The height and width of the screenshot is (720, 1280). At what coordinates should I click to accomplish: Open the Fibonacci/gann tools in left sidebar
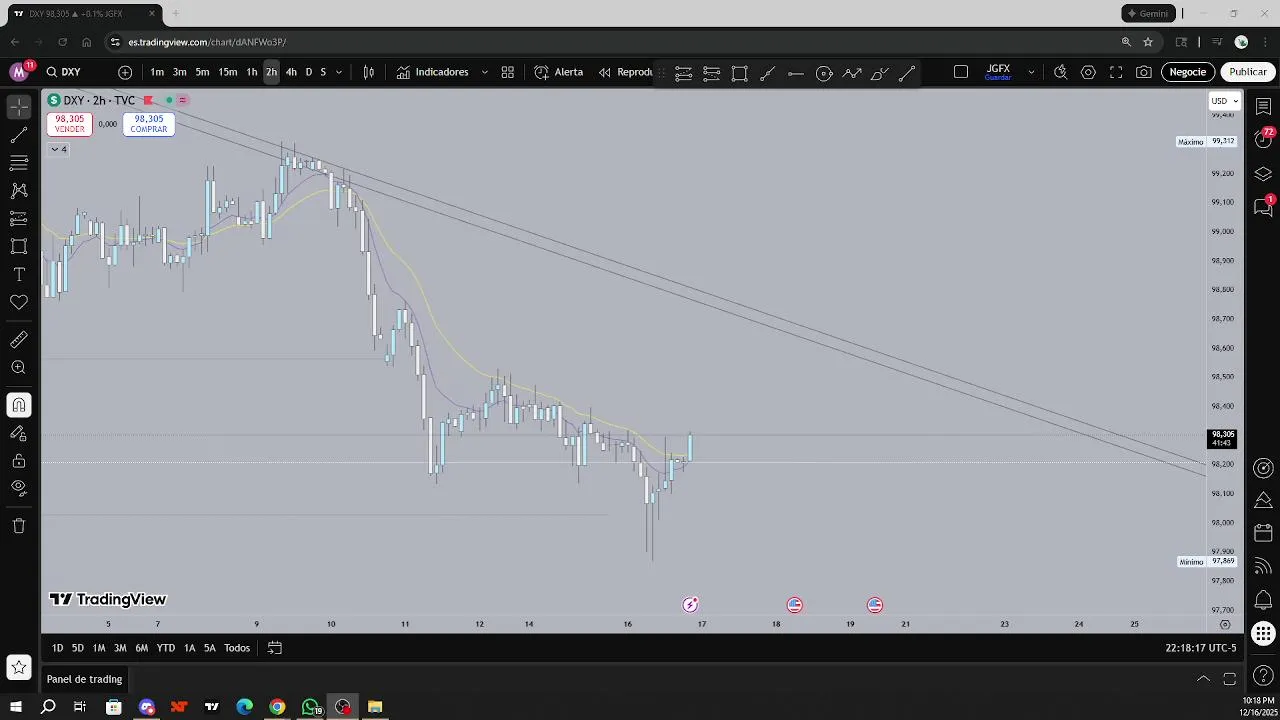click(19, 163)
